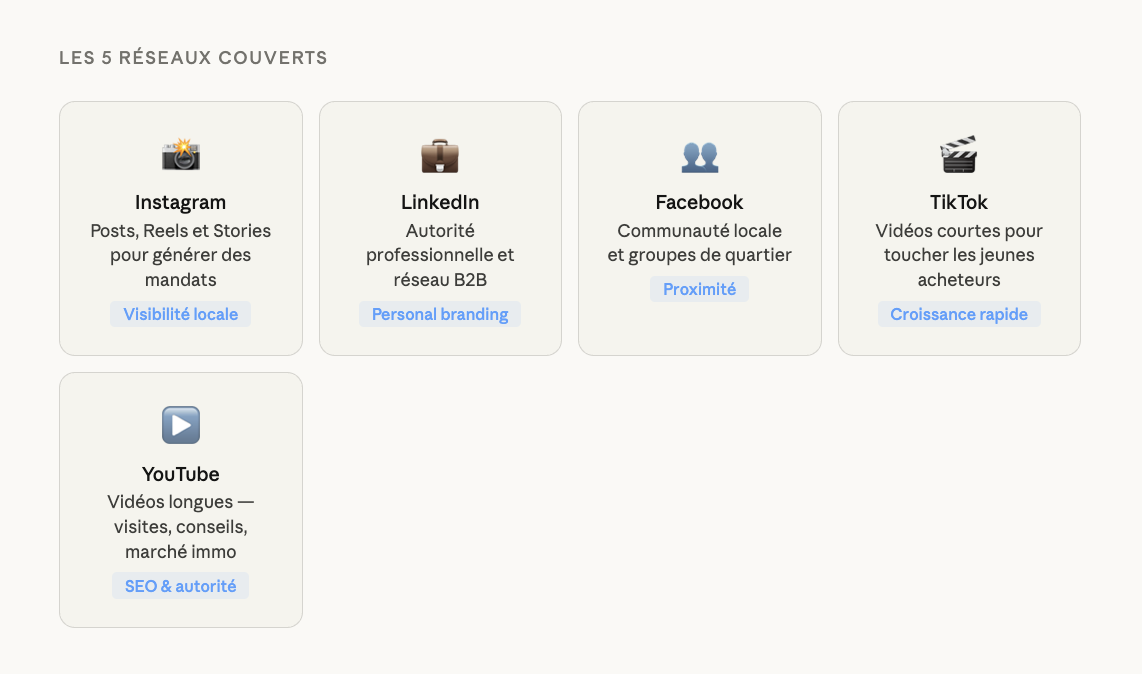Select the Croissance rapide badge

pos(959,314)
